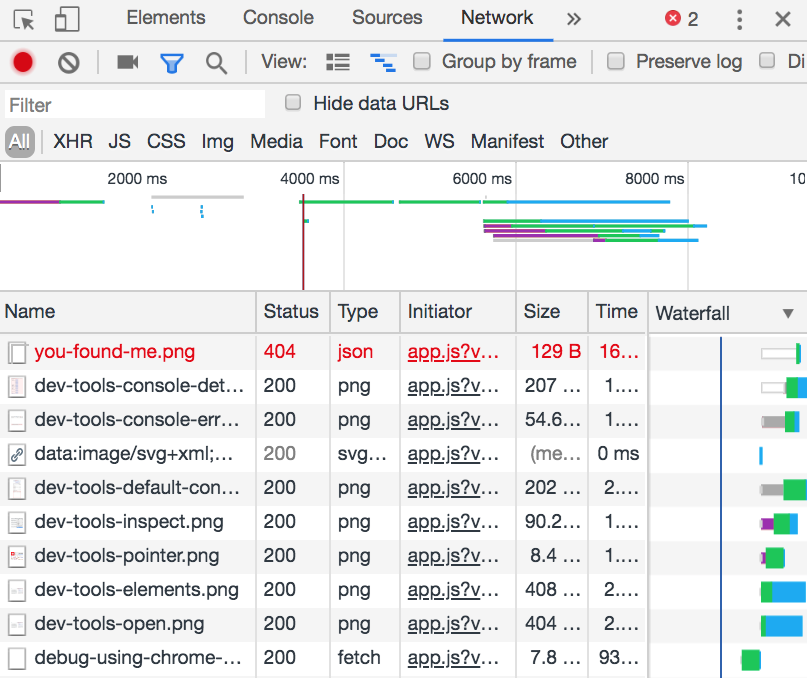Select the Network tab
Viewport: 807px width, 678px height.
(497, 18)
